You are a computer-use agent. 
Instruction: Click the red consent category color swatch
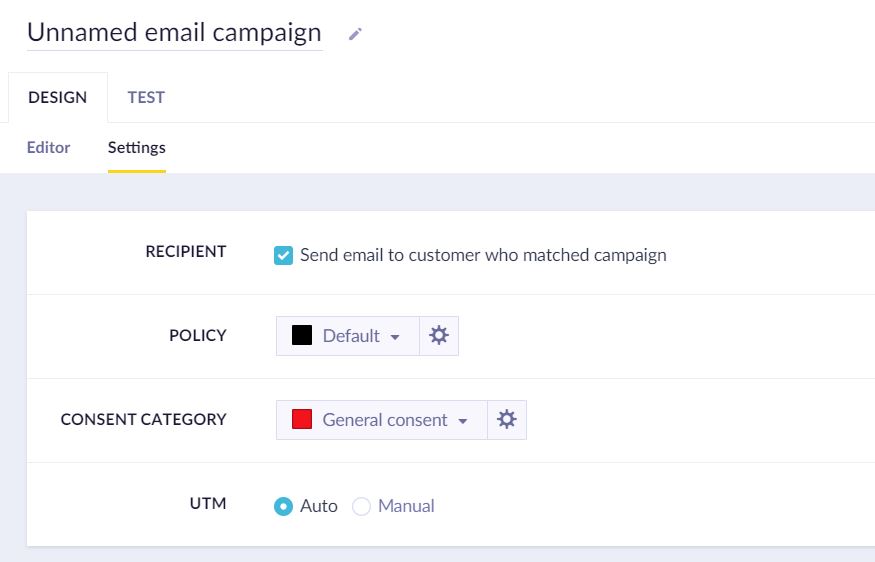(x=302, y=420)
